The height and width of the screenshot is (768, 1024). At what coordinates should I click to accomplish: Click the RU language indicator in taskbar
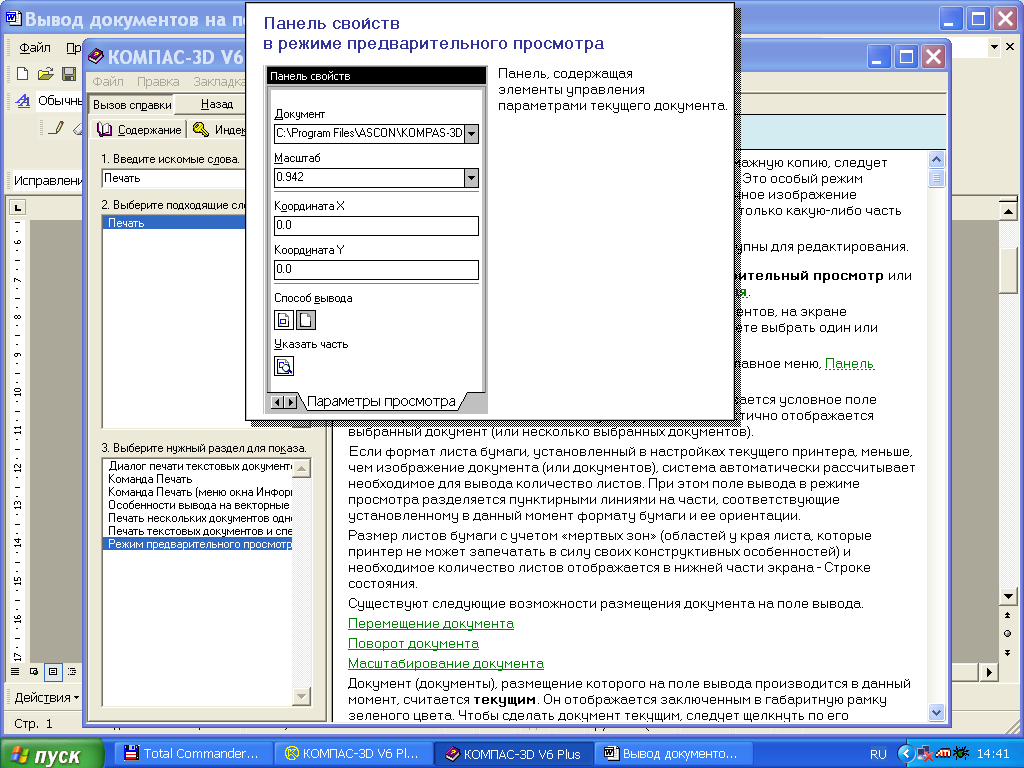coord(878,754)
